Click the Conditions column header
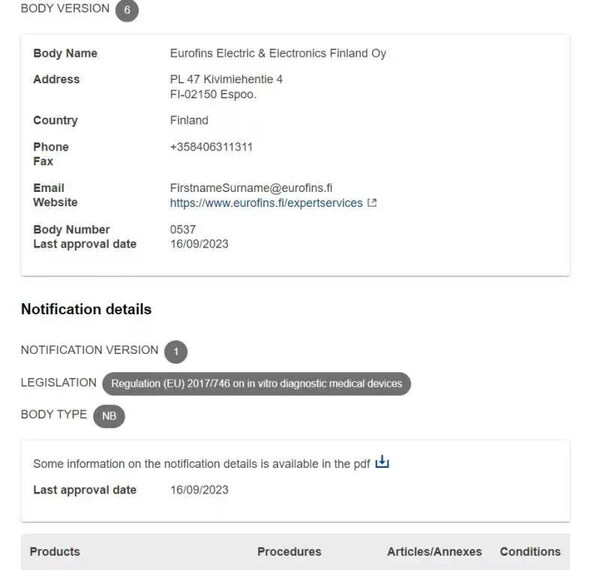Viewport: 600px width, 570px height. 530,552
